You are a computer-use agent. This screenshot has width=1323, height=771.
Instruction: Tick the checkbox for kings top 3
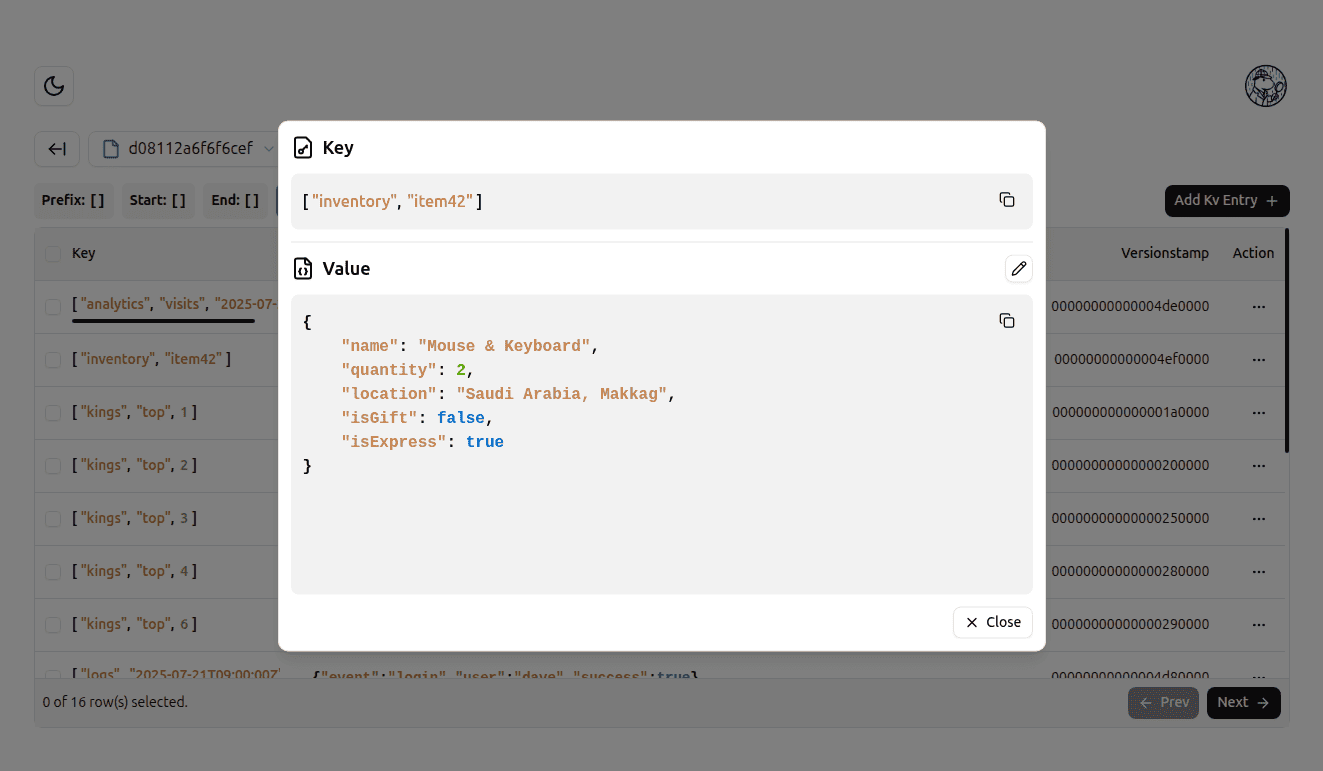tap(52, 518)
